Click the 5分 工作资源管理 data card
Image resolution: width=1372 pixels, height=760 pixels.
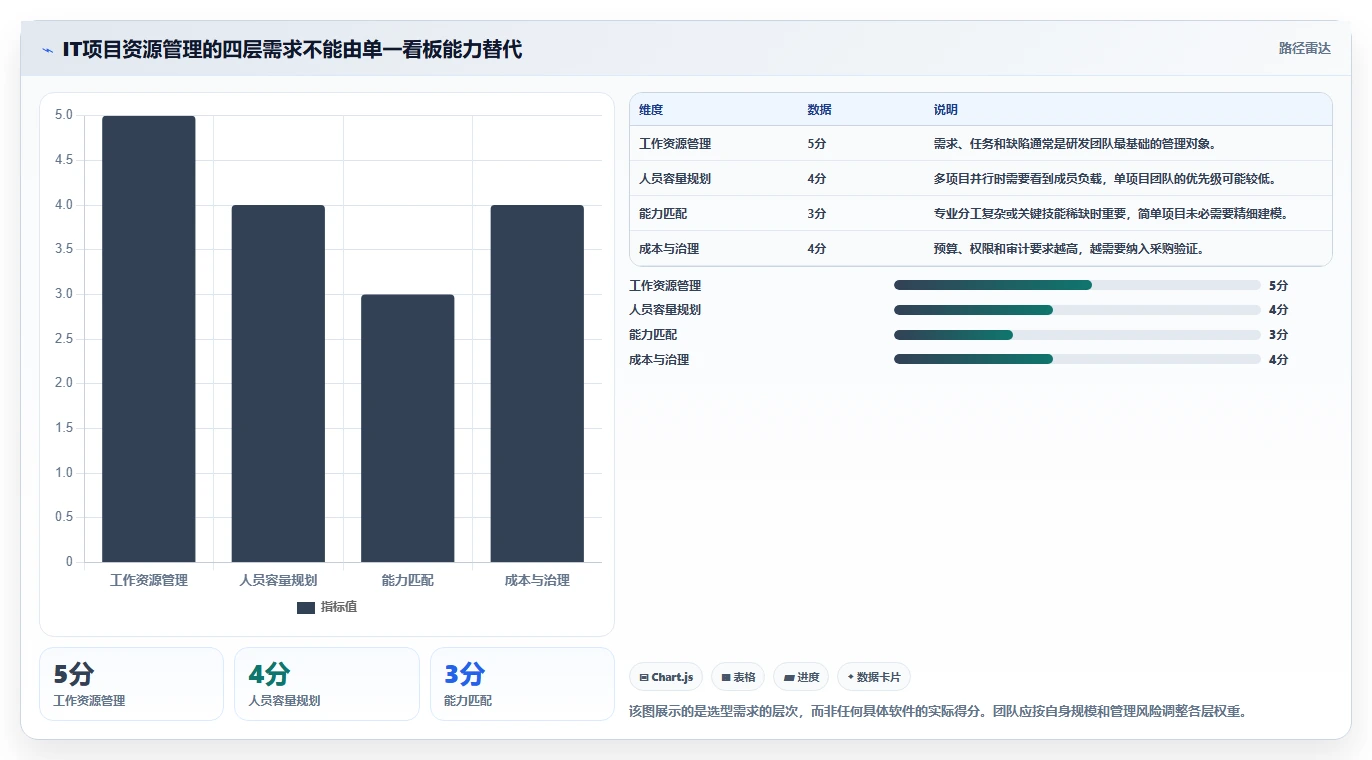(x=131, y=684)
